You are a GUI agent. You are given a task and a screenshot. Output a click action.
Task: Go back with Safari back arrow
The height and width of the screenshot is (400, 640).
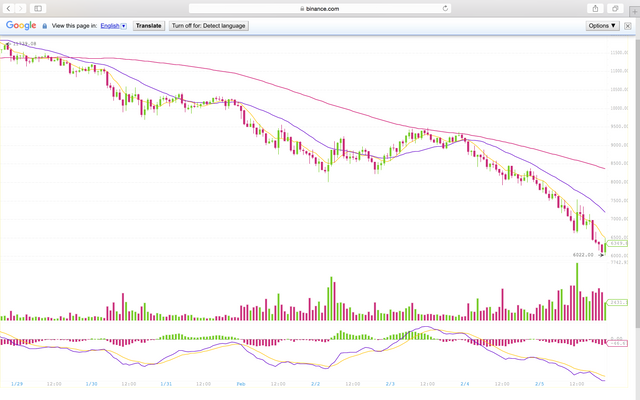coord(8,8)
